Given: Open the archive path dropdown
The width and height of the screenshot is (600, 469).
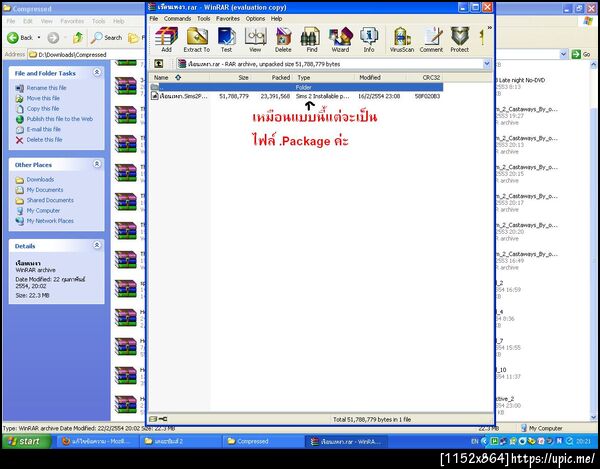Looking at the screenshot, I should pos(487,64).
